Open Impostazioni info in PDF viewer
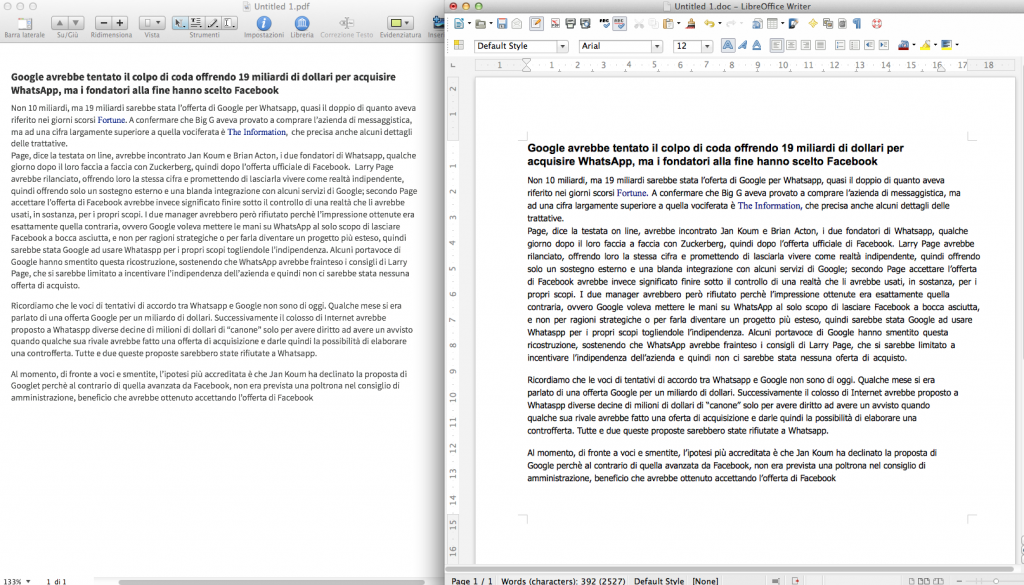1024x585 pixels. click(x=264, y=23)
